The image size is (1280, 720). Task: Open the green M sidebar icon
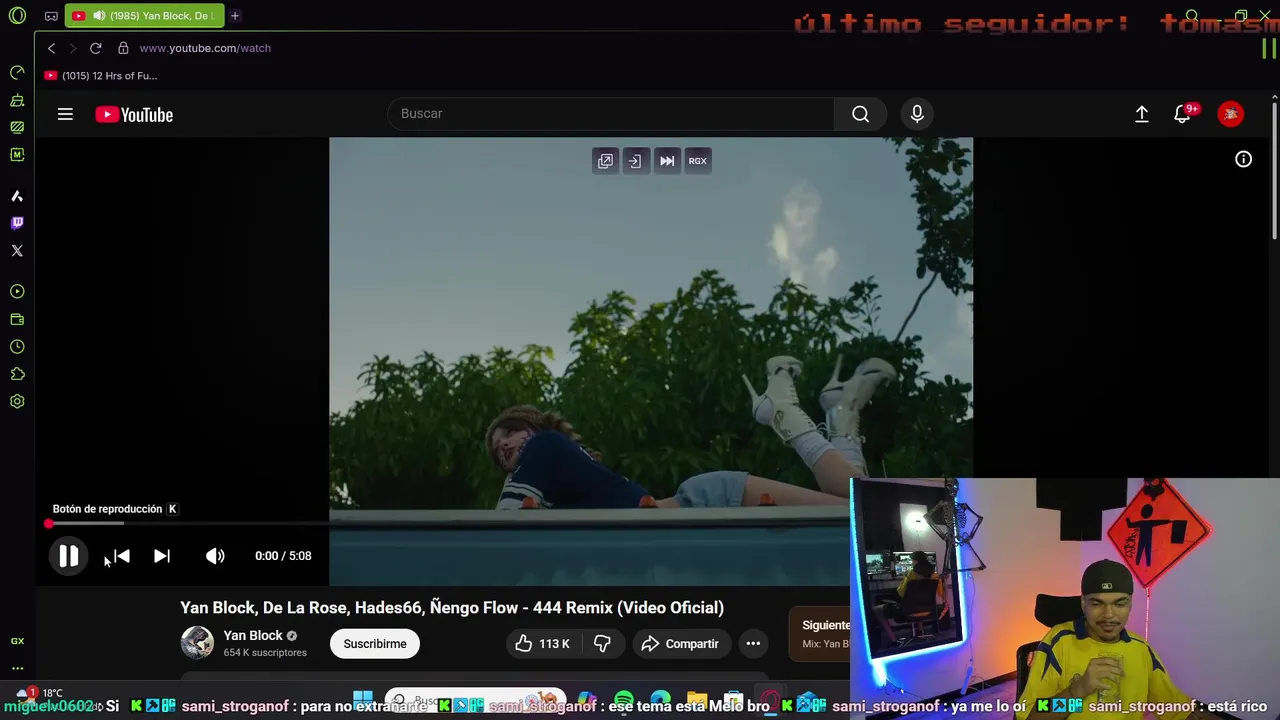pyautogui.click(x=17, y=155)
